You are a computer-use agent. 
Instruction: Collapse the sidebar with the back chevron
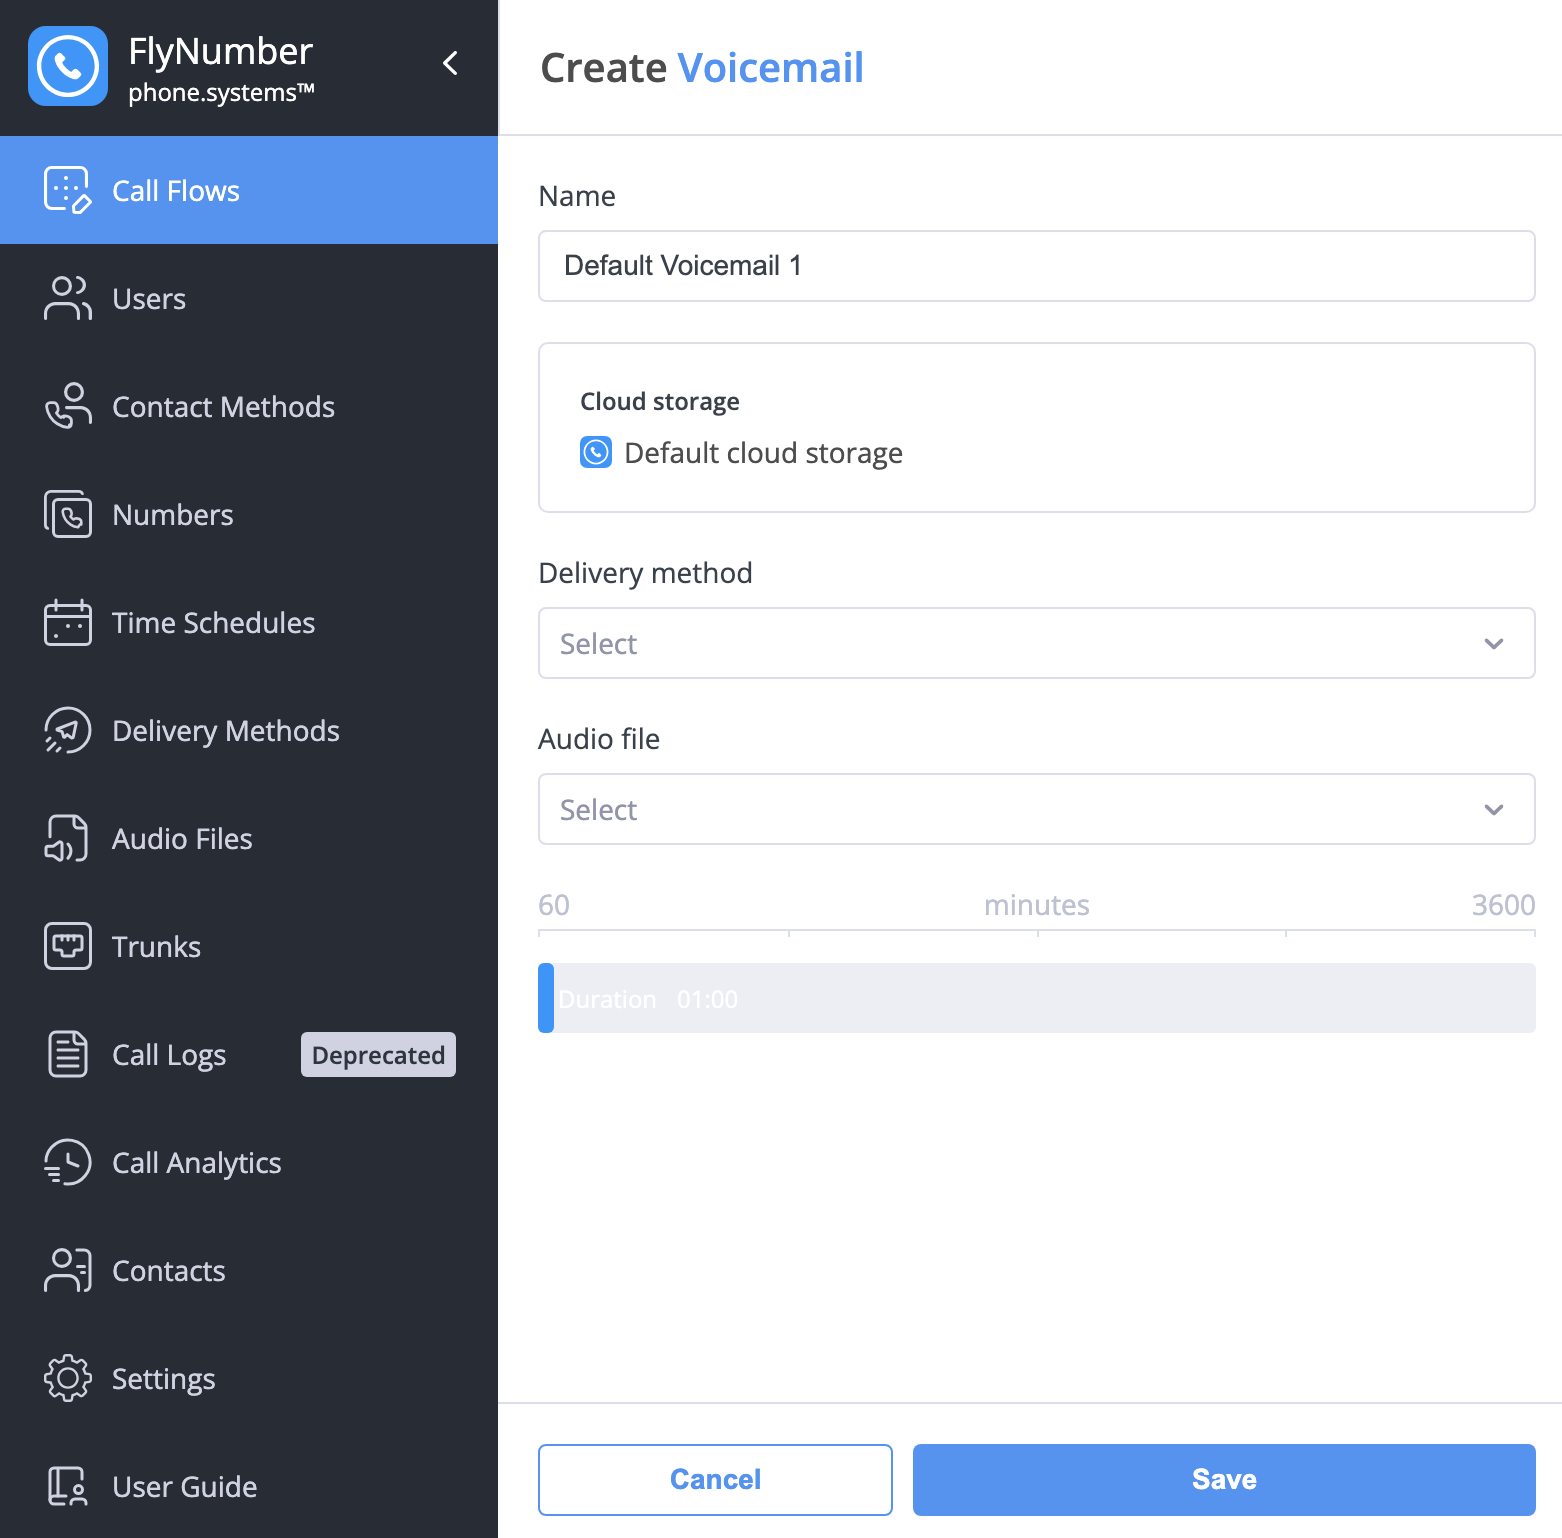[451, 63]
